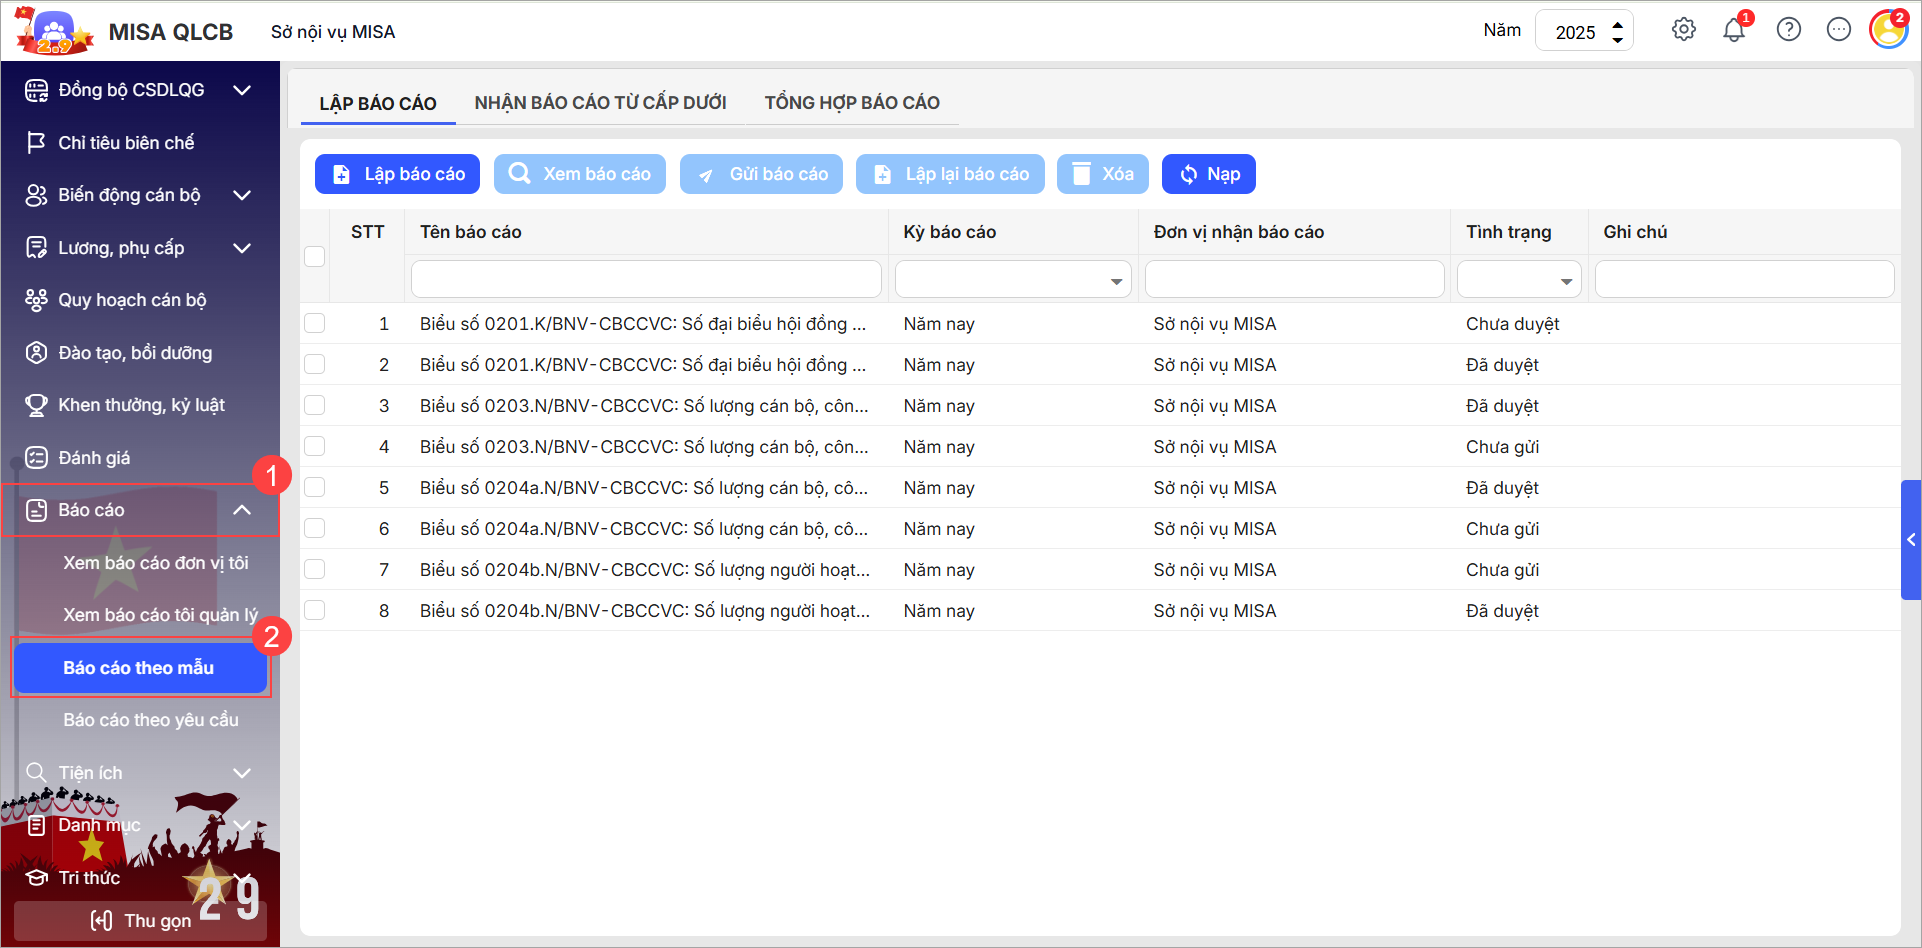Click the Chỉ tiêu biên chế flag icon
Viewport: 1922px width, 948px height.
click(x=36, y=143)
